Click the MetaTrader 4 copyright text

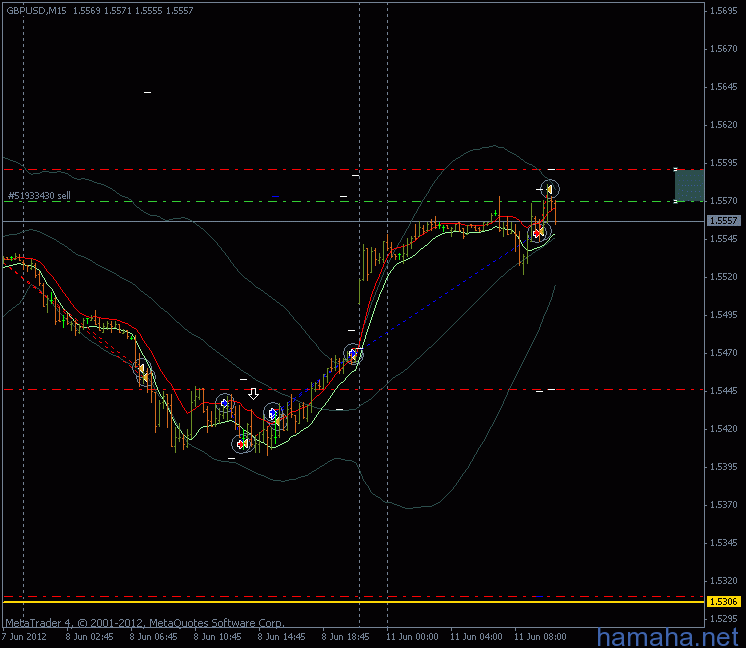tap(145, 623)
